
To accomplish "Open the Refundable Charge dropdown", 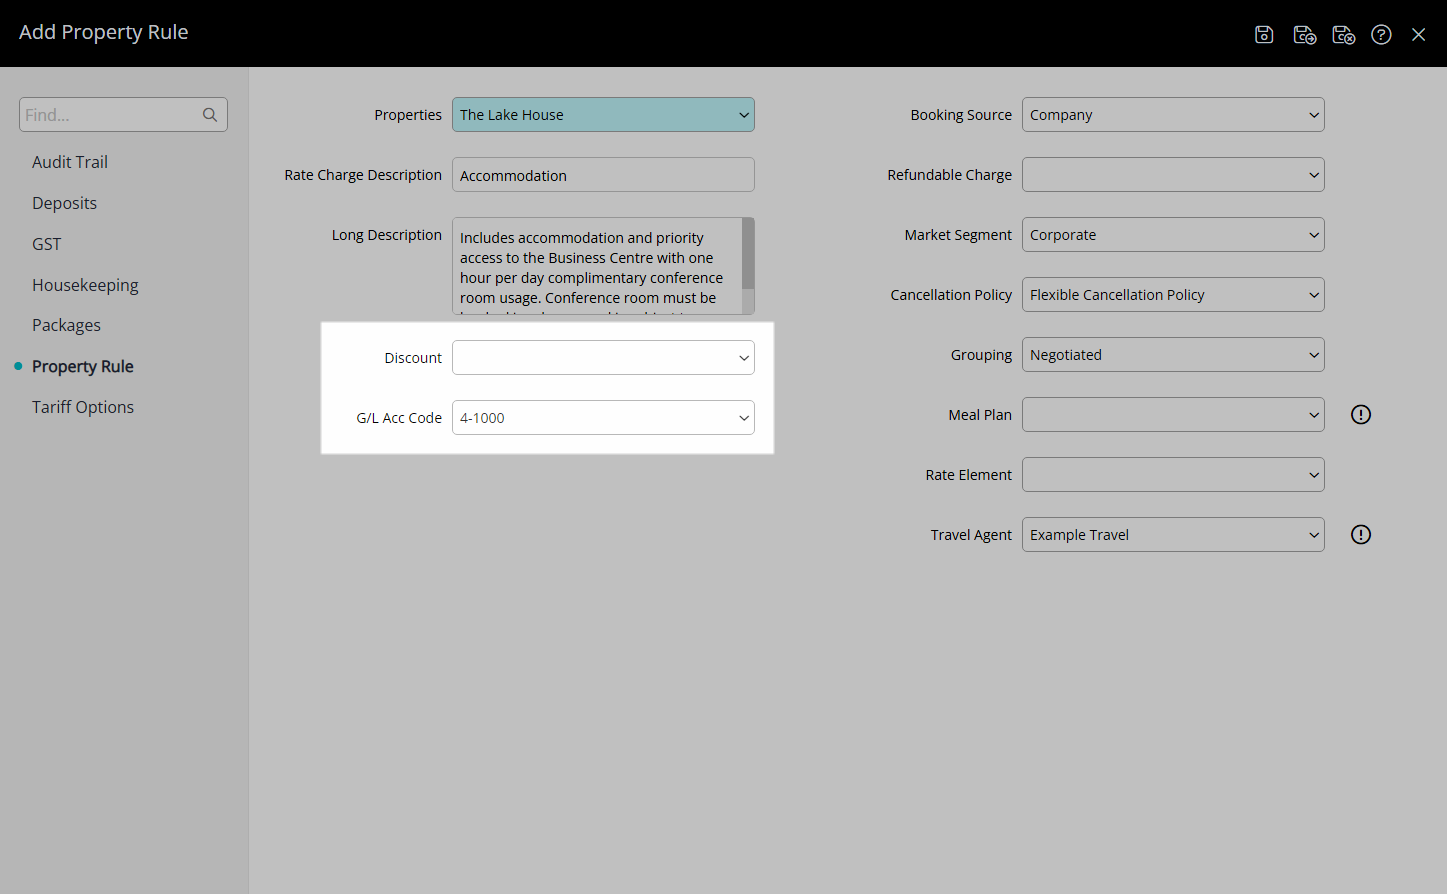I will 1173,175.
